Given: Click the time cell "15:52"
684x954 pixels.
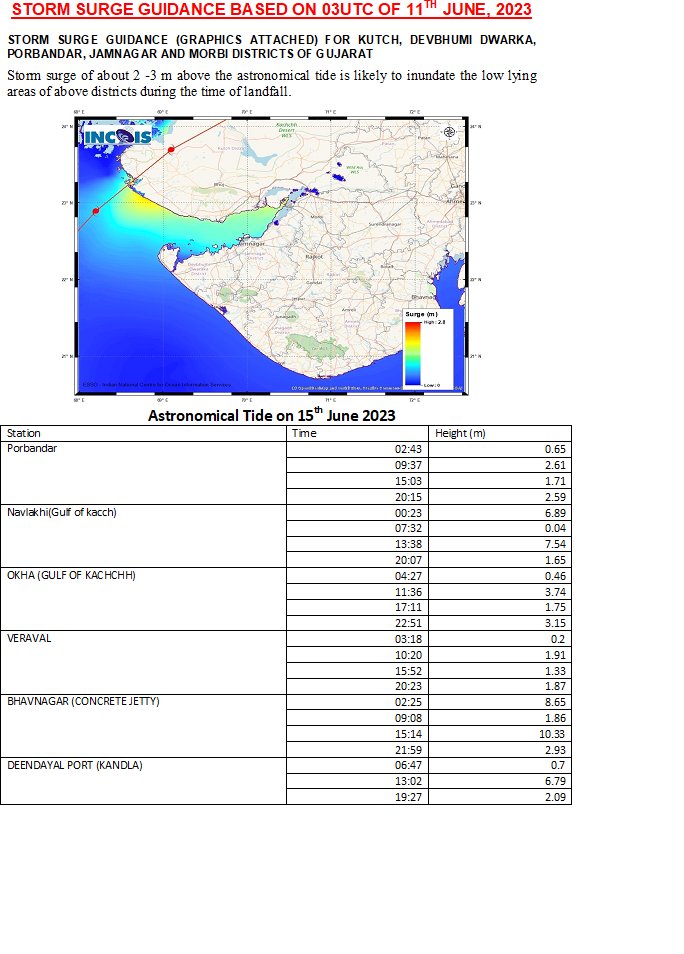Looking at the screenshot, I should point(357,671).
